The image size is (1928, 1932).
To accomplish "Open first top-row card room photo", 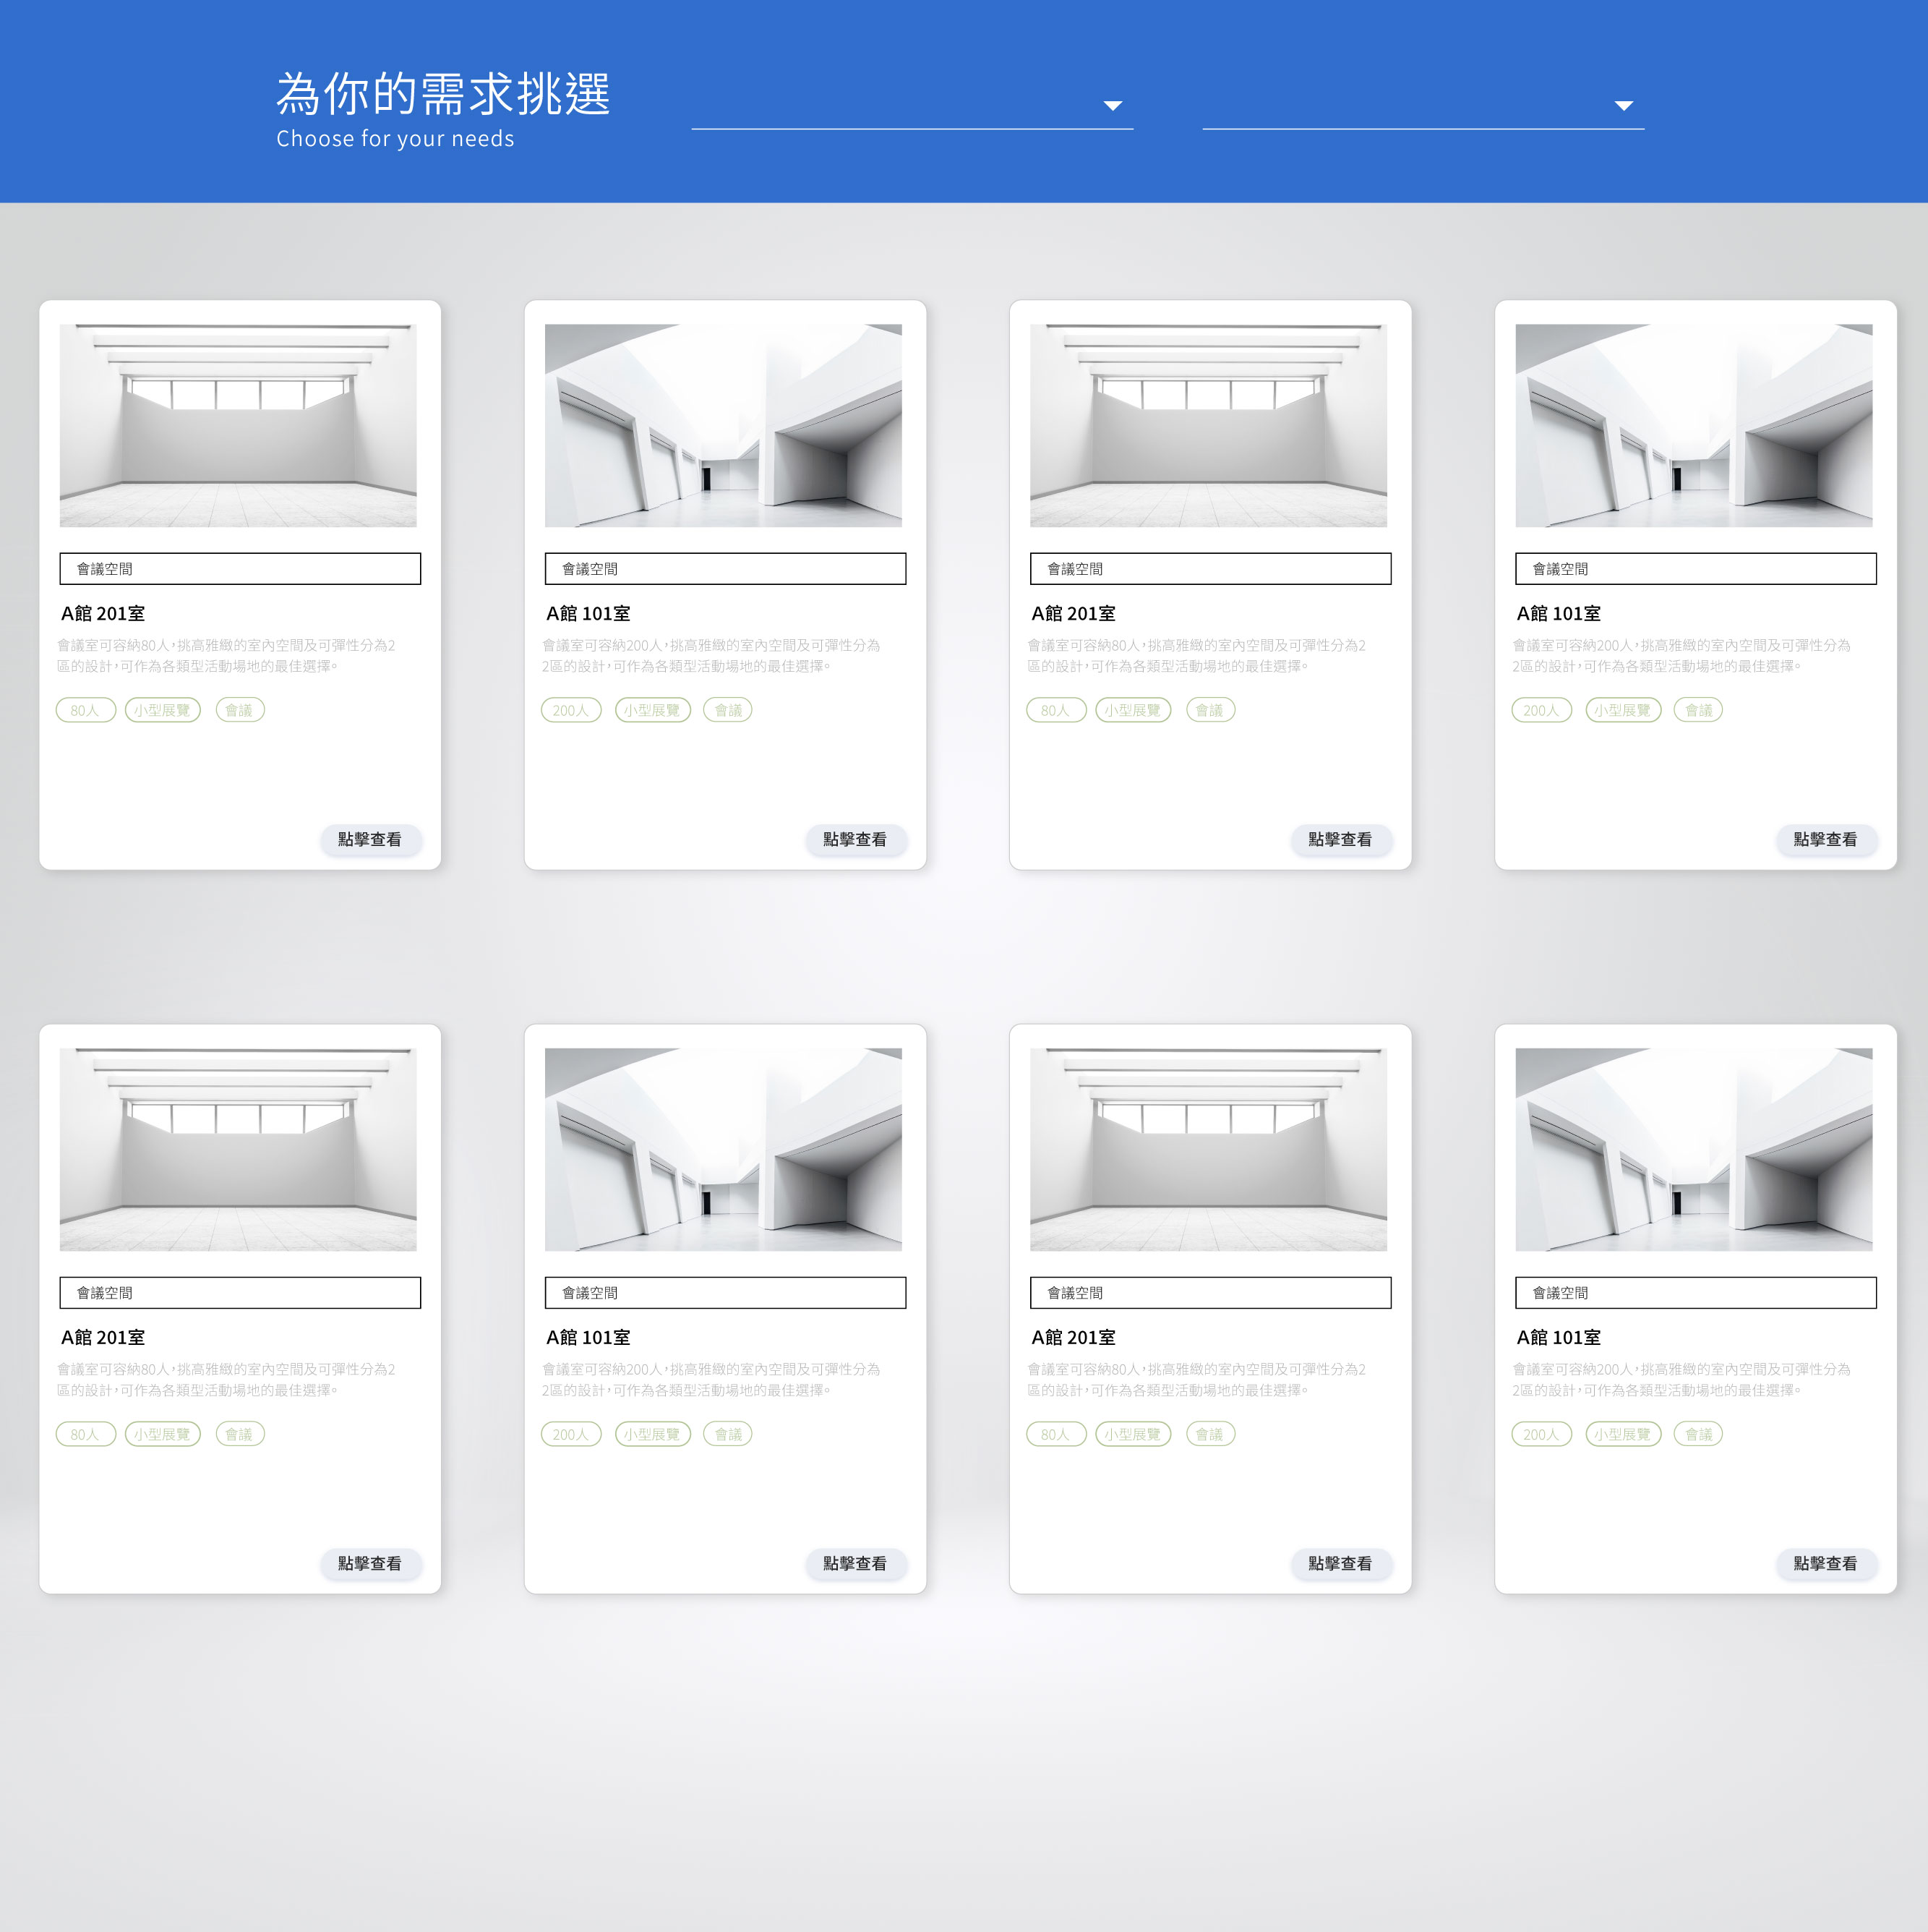I will coord(238,425).
